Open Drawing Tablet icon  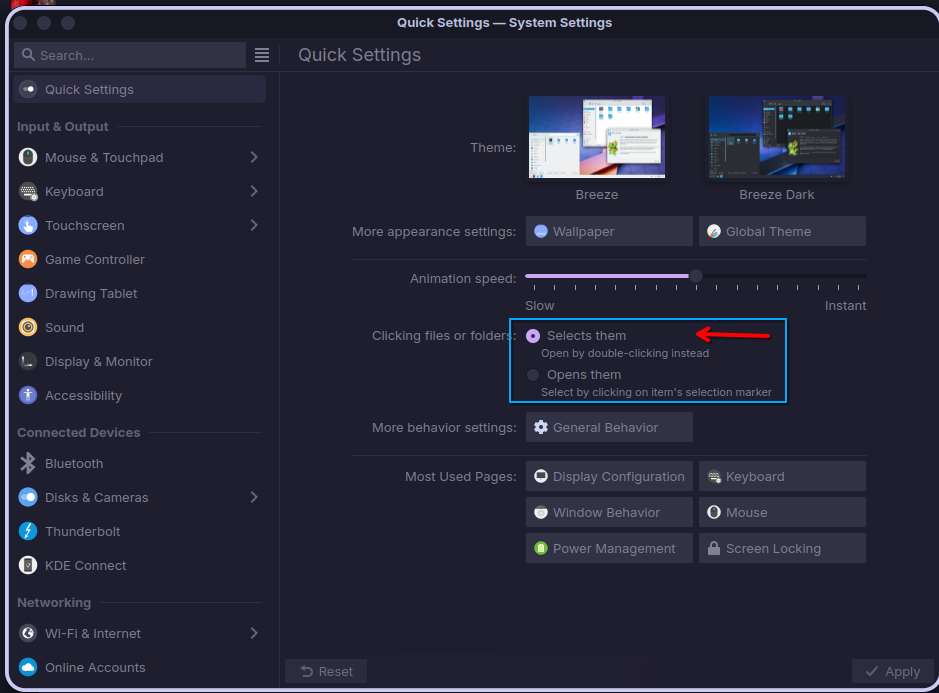28,293
